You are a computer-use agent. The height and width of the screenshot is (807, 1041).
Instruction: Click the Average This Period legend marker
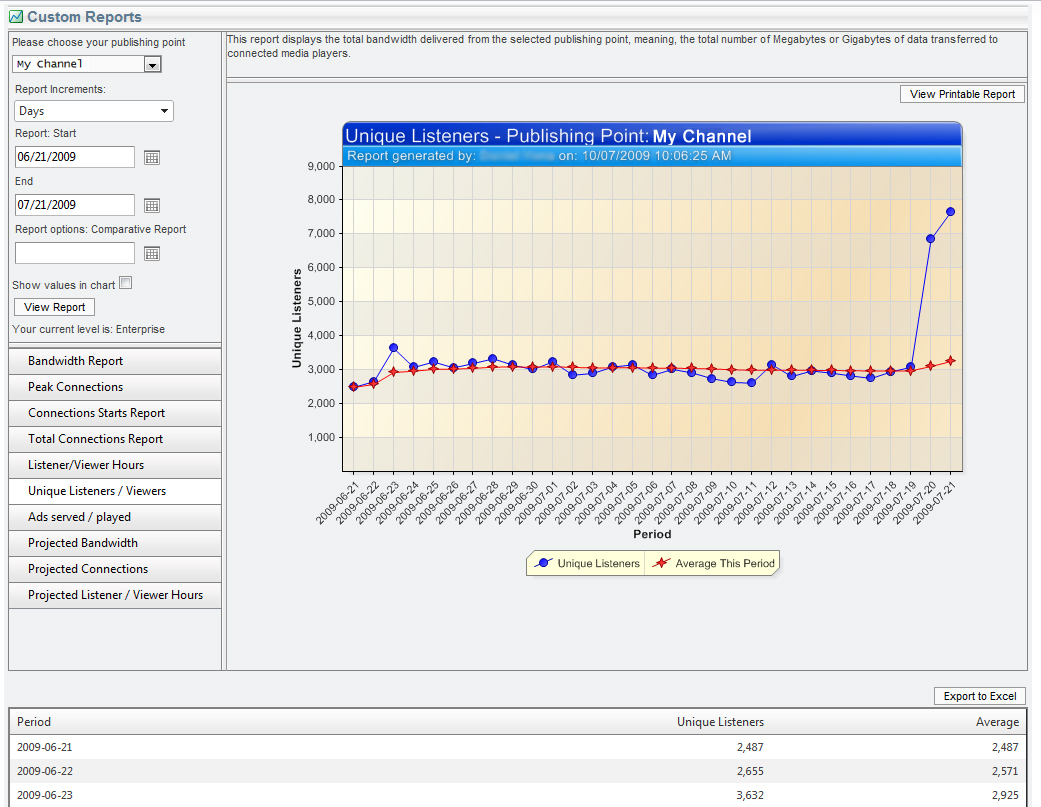coord(661,564)
